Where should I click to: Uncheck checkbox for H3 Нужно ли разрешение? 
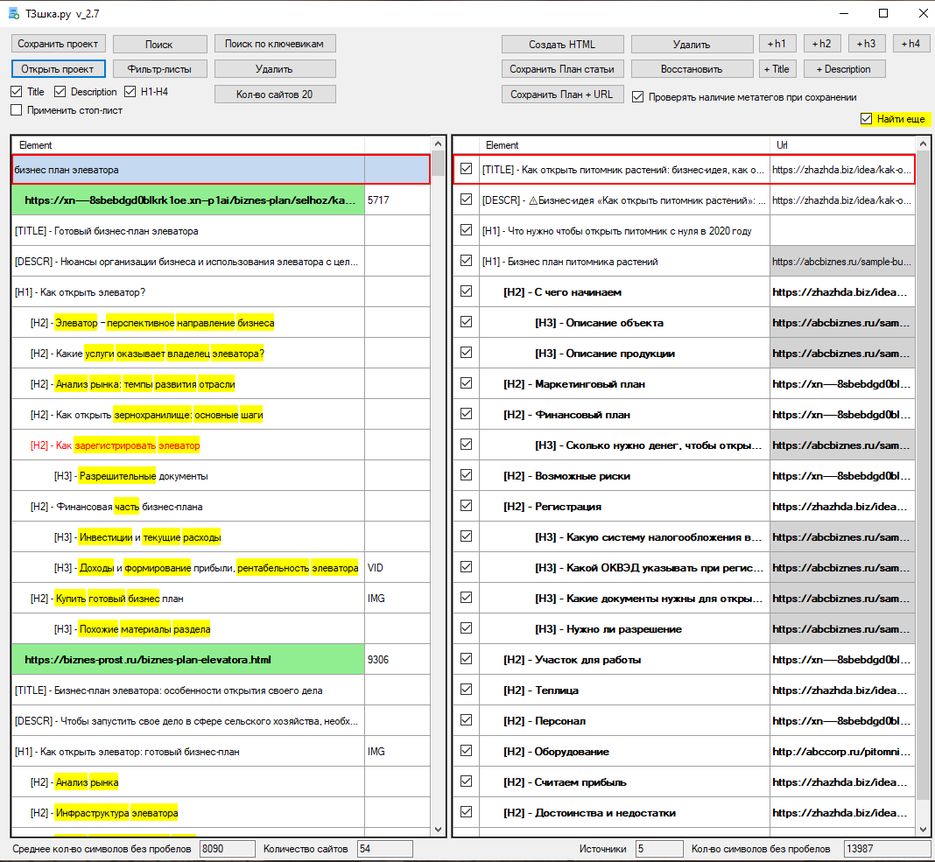click(x=466, y=628)
